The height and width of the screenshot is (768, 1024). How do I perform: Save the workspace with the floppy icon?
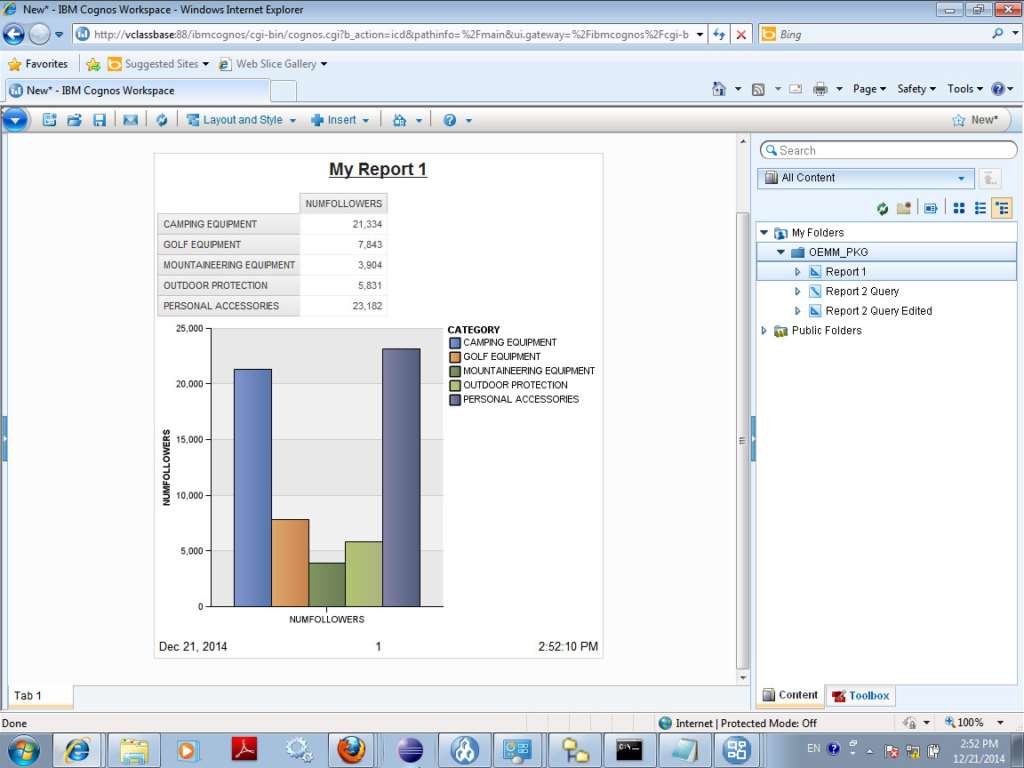(x=99, y=120)
